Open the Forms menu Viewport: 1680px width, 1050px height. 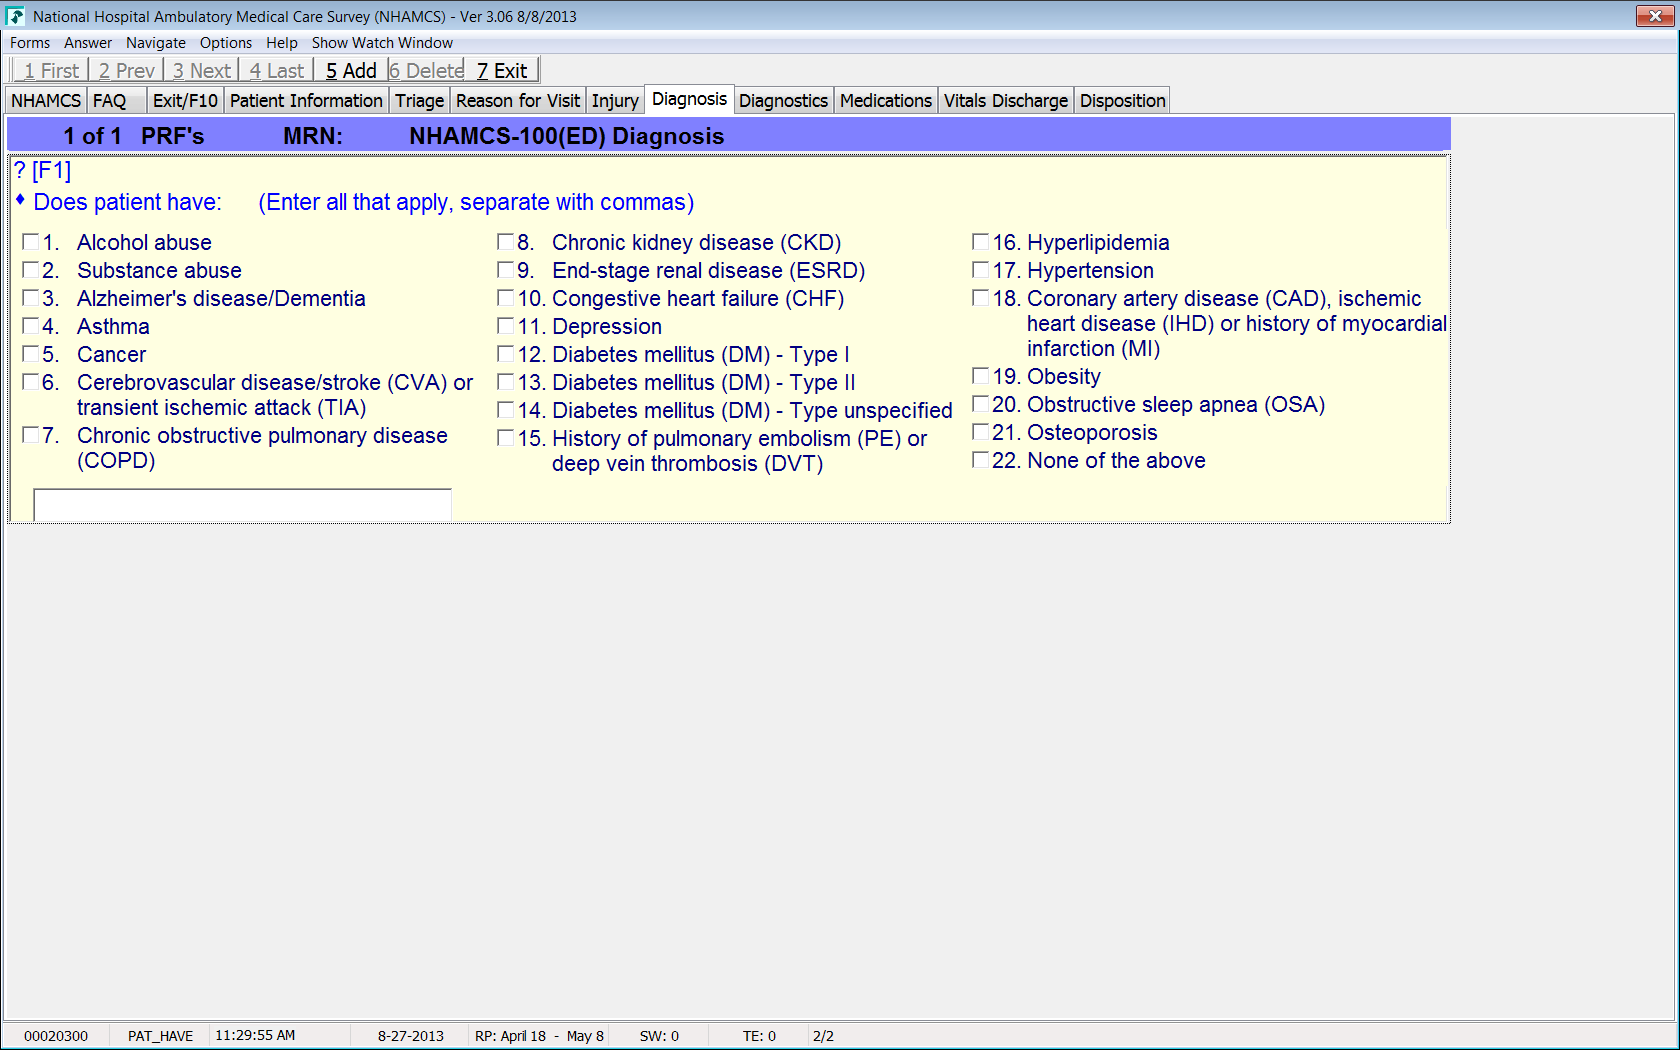point(30,43)
